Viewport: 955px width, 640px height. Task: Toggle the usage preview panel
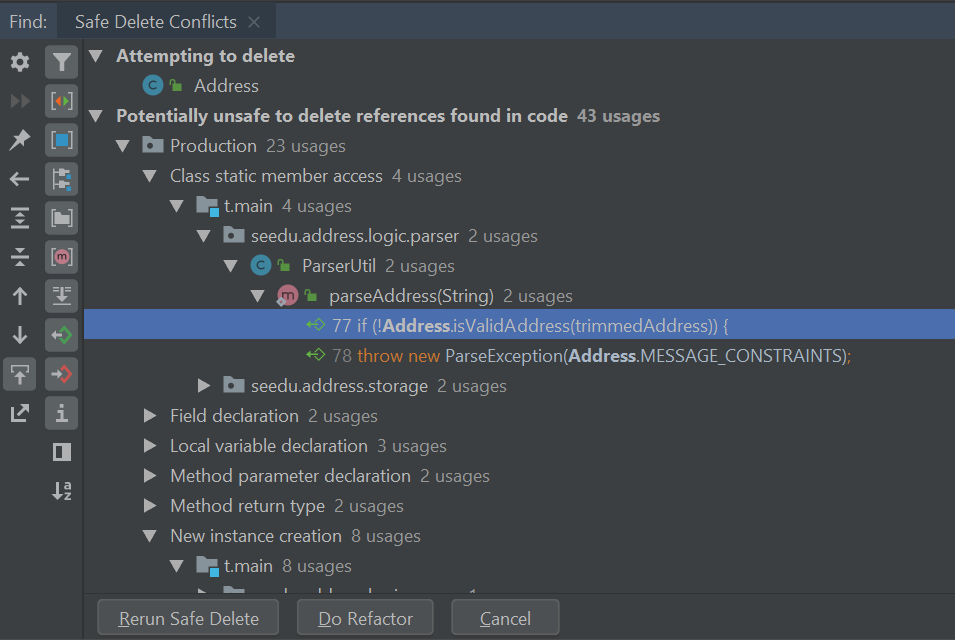pos(61,452)
